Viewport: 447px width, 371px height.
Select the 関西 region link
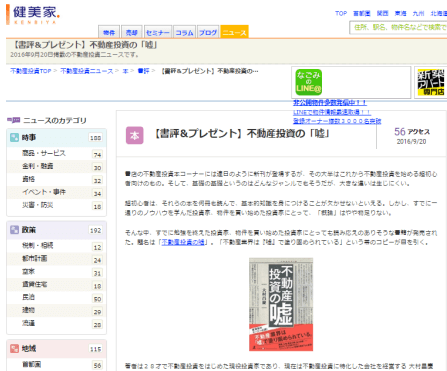point(383,13)
